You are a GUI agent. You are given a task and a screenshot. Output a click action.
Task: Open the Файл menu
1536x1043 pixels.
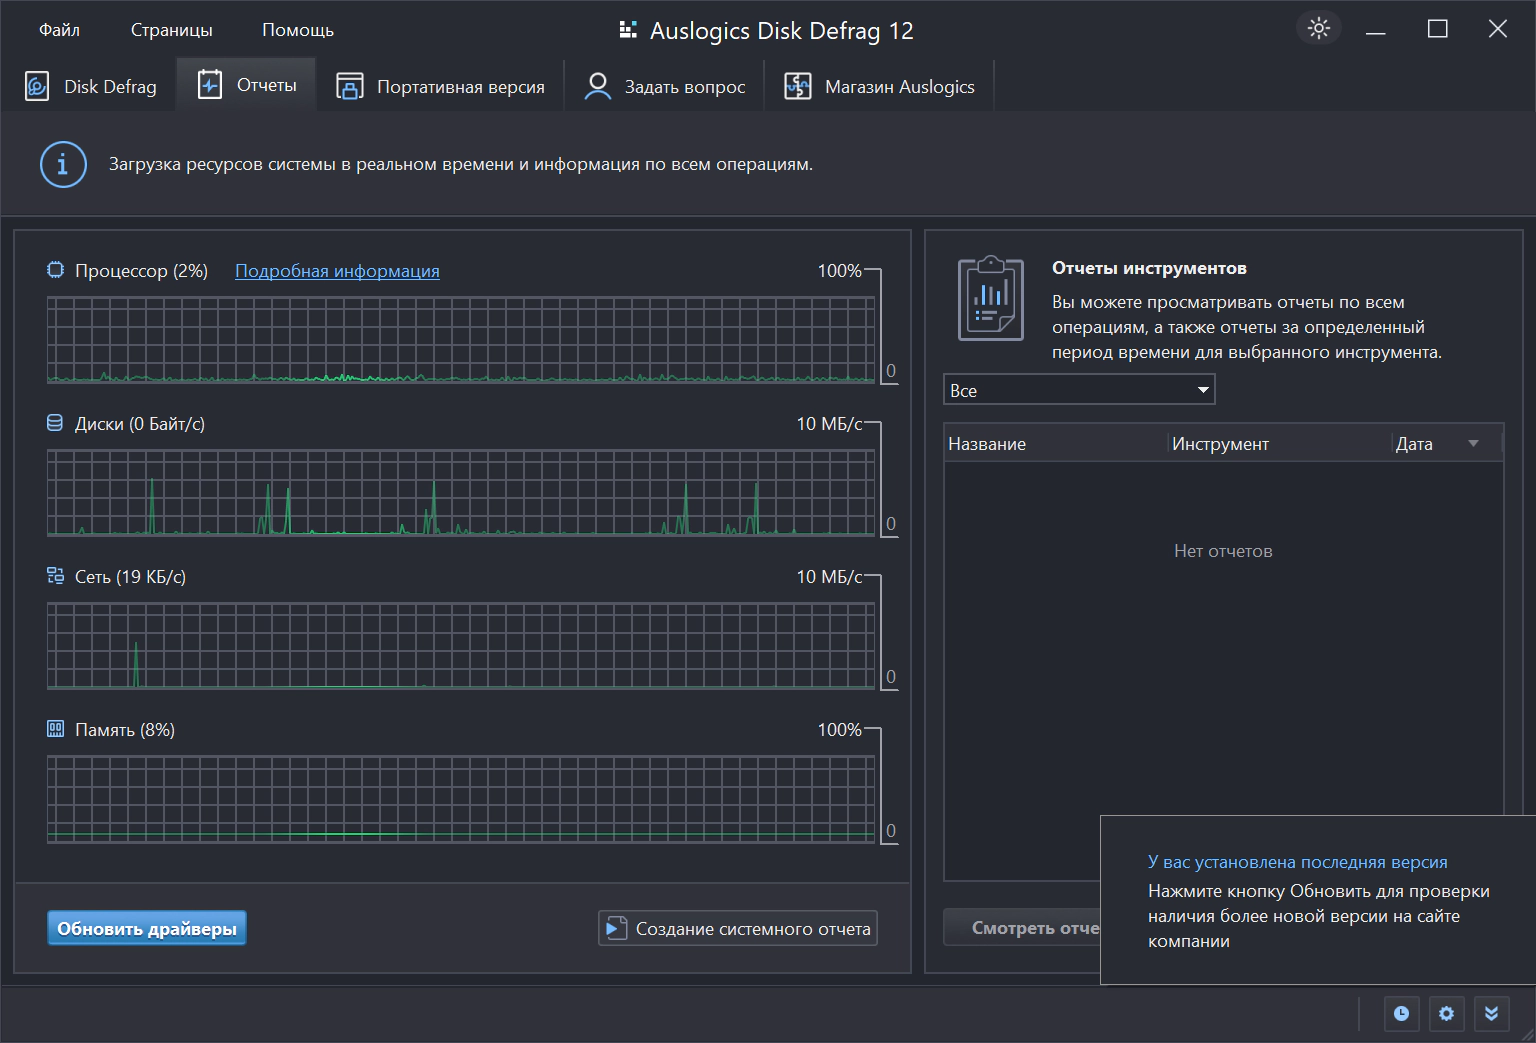click(x=59, y=30)
